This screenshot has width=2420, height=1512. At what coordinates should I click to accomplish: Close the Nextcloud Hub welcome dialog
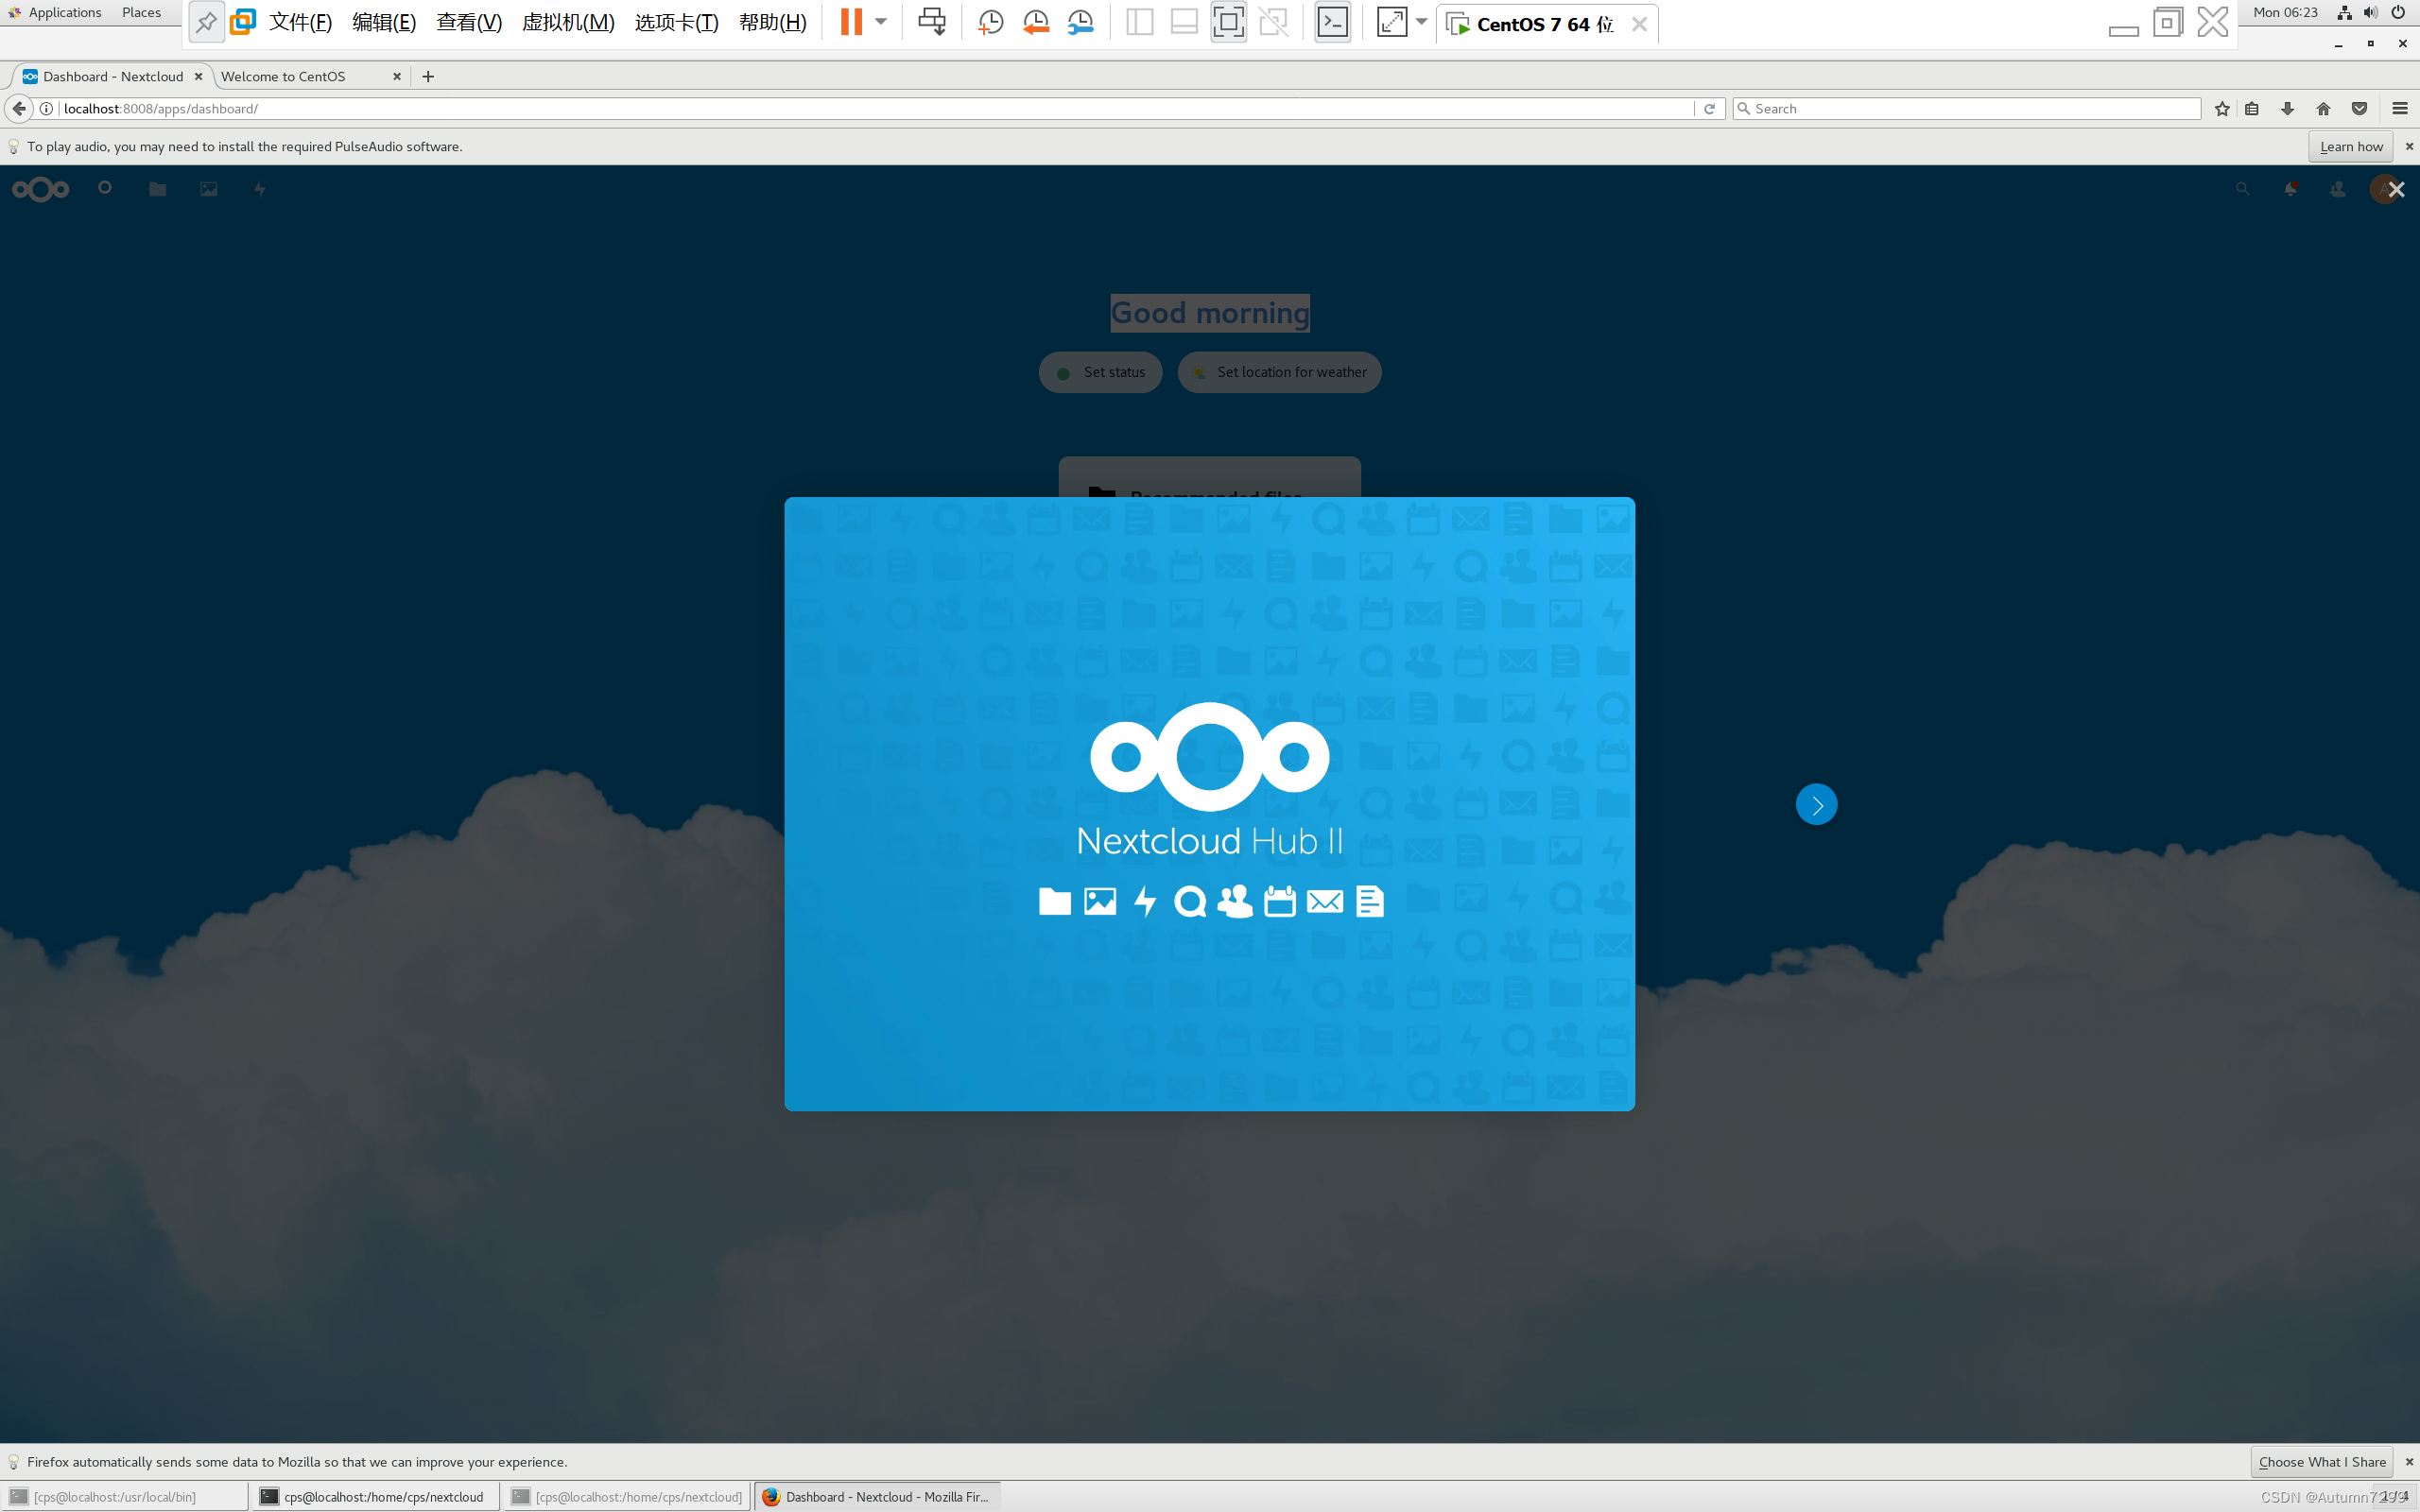click(x=2396, y=189)
